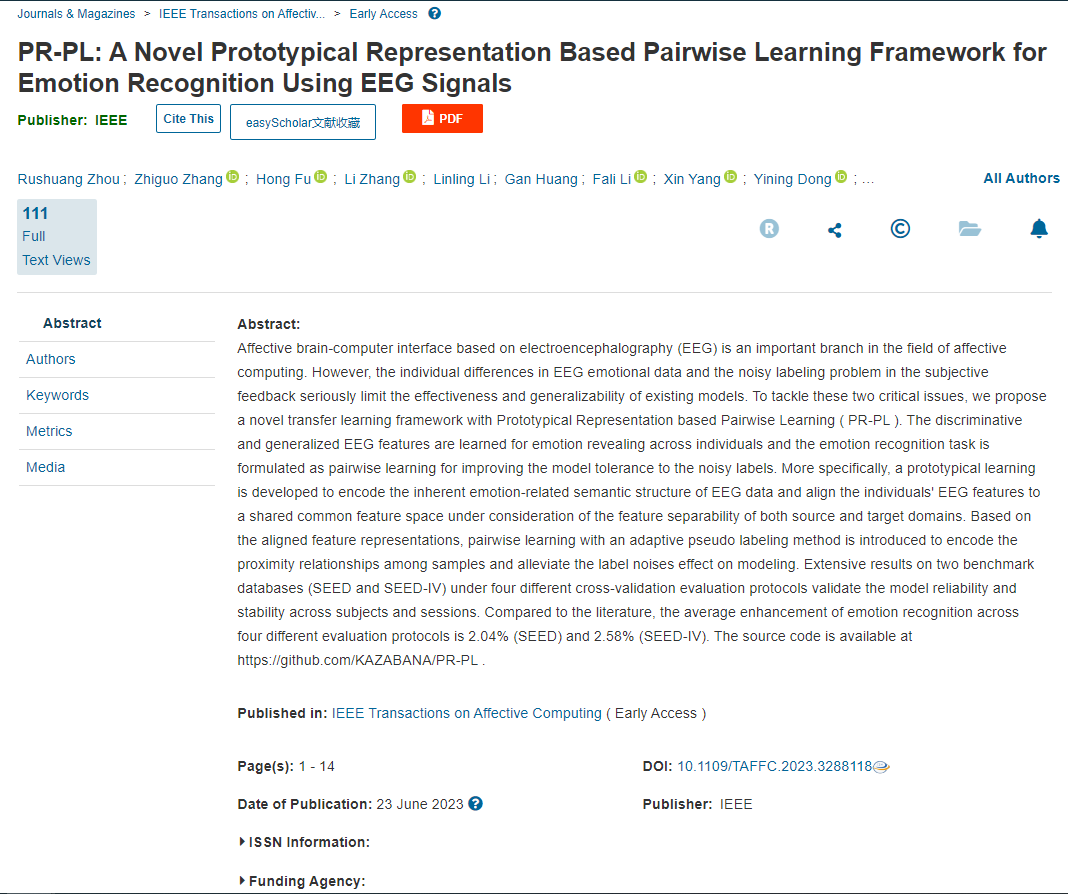Screen dimensions: 1068x894
Task: Click the Date of Publication help icon
Action: click(476, 803)
